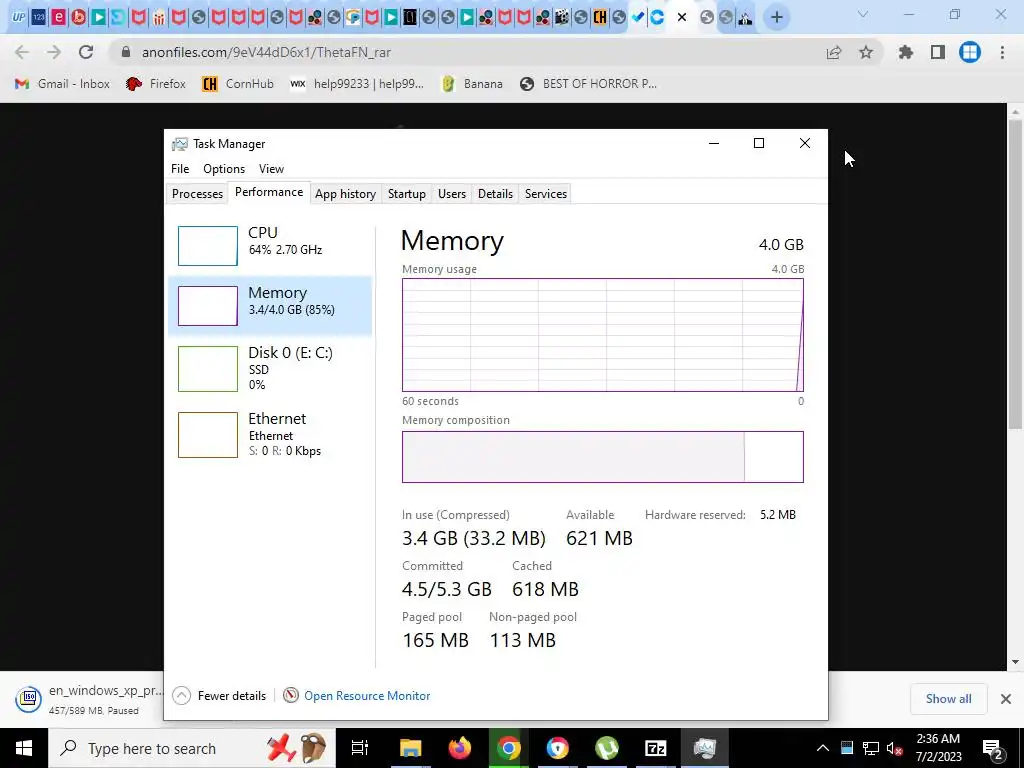Collapse with Fewer details

[x=219, y=696]
